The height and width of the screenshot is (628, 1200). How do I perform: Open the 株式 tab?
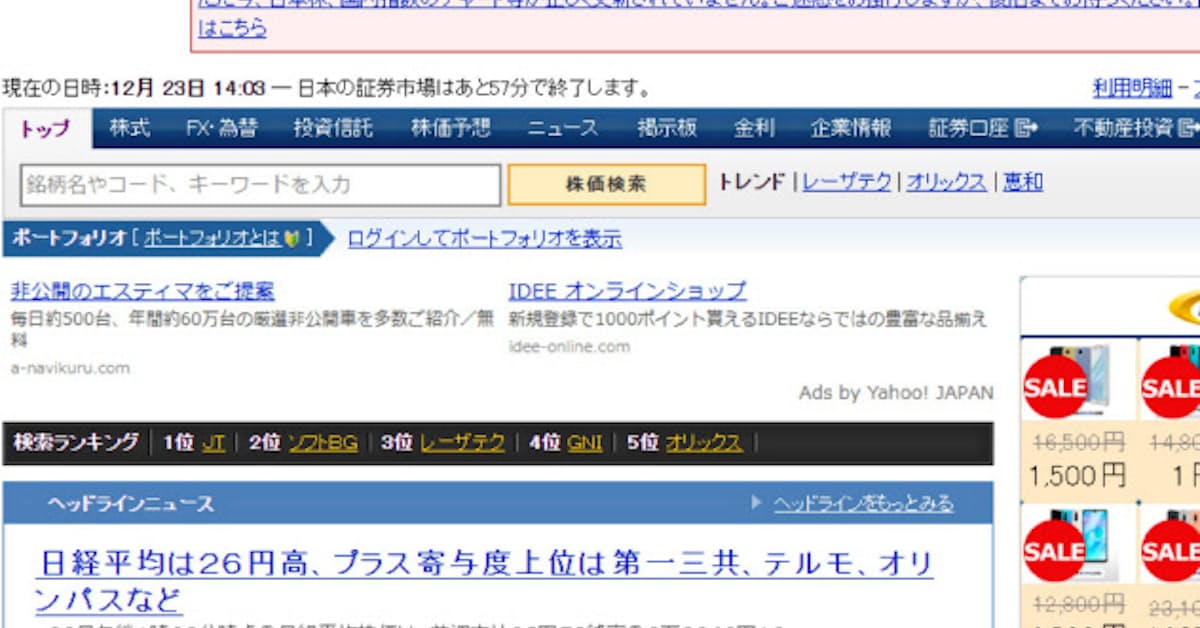point(129,128)
